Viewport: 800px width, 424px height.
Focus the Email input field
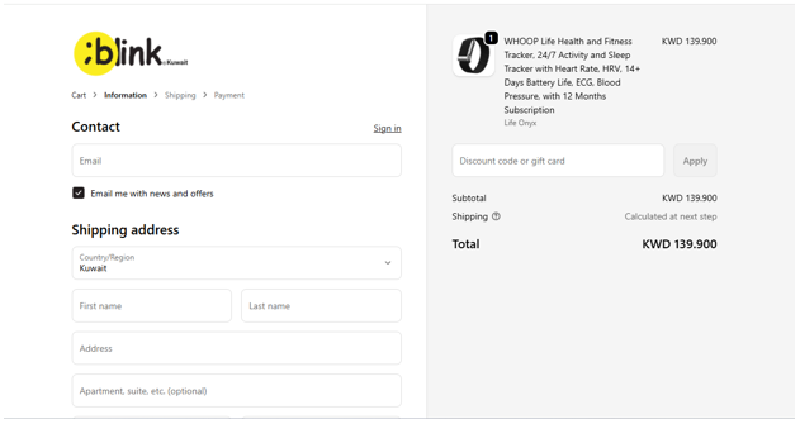(236, 160)
